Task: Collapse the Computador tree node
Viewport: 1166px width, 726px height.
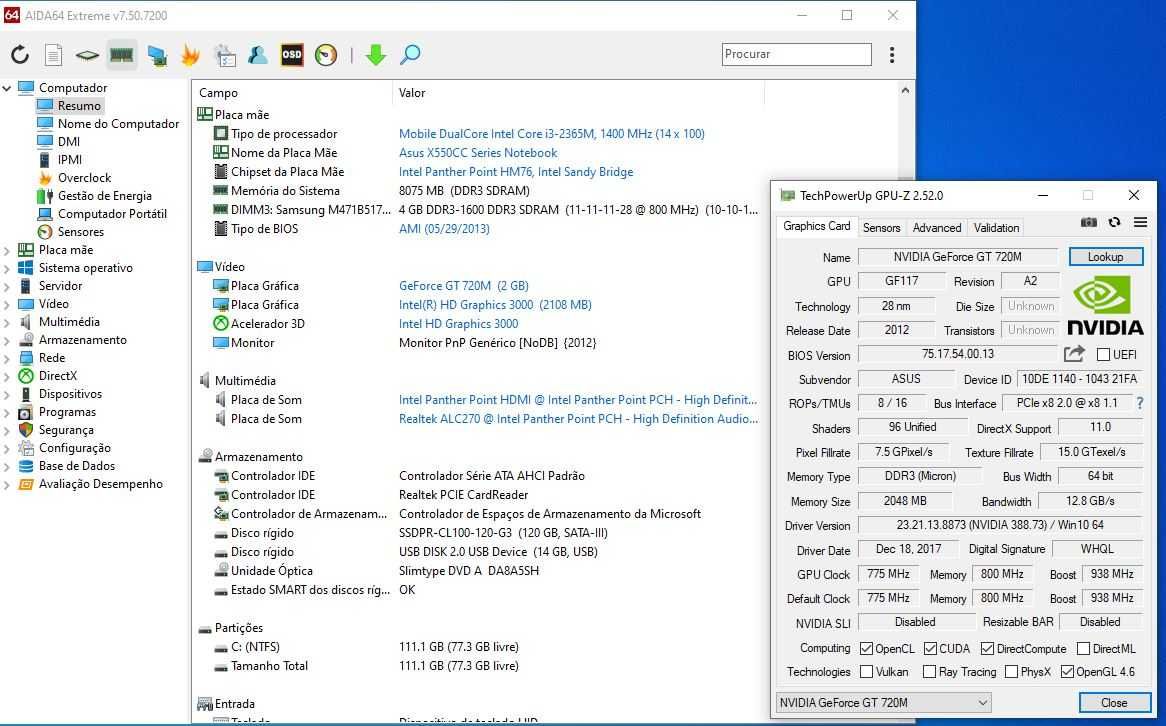Action: 7,88
